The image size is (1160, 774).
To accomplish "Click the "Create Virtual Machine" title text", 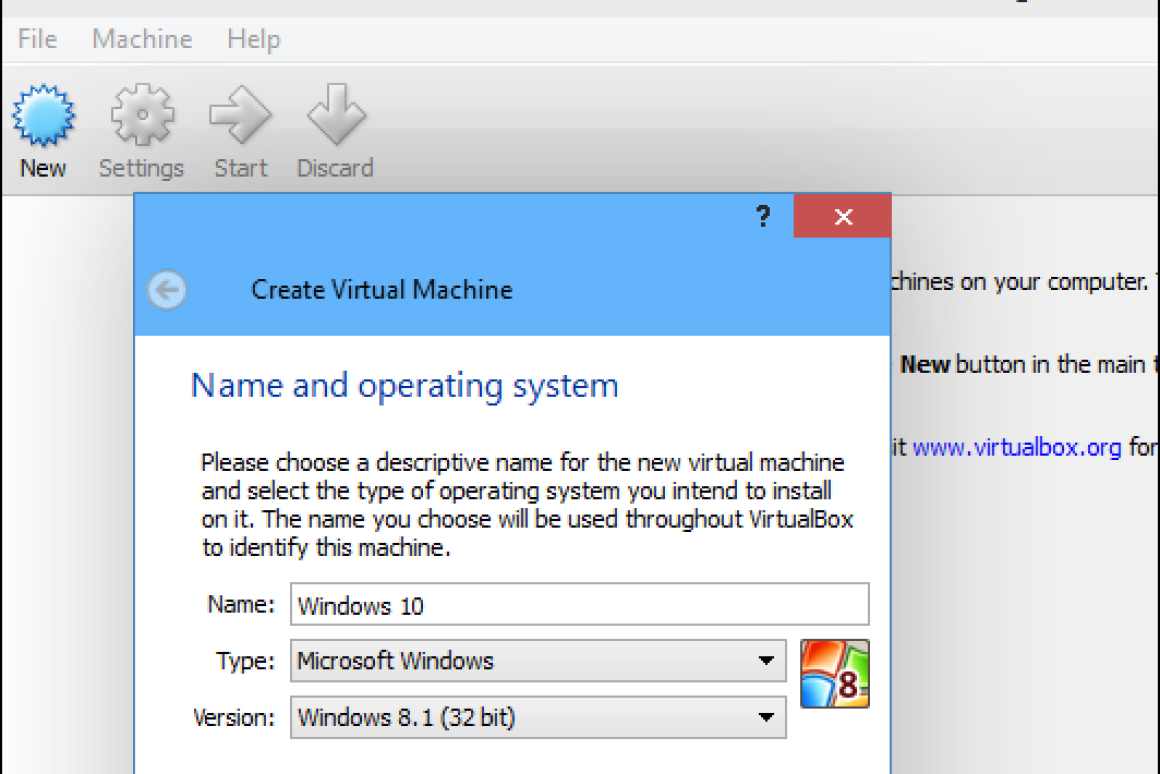I will (x=381, y=290).
